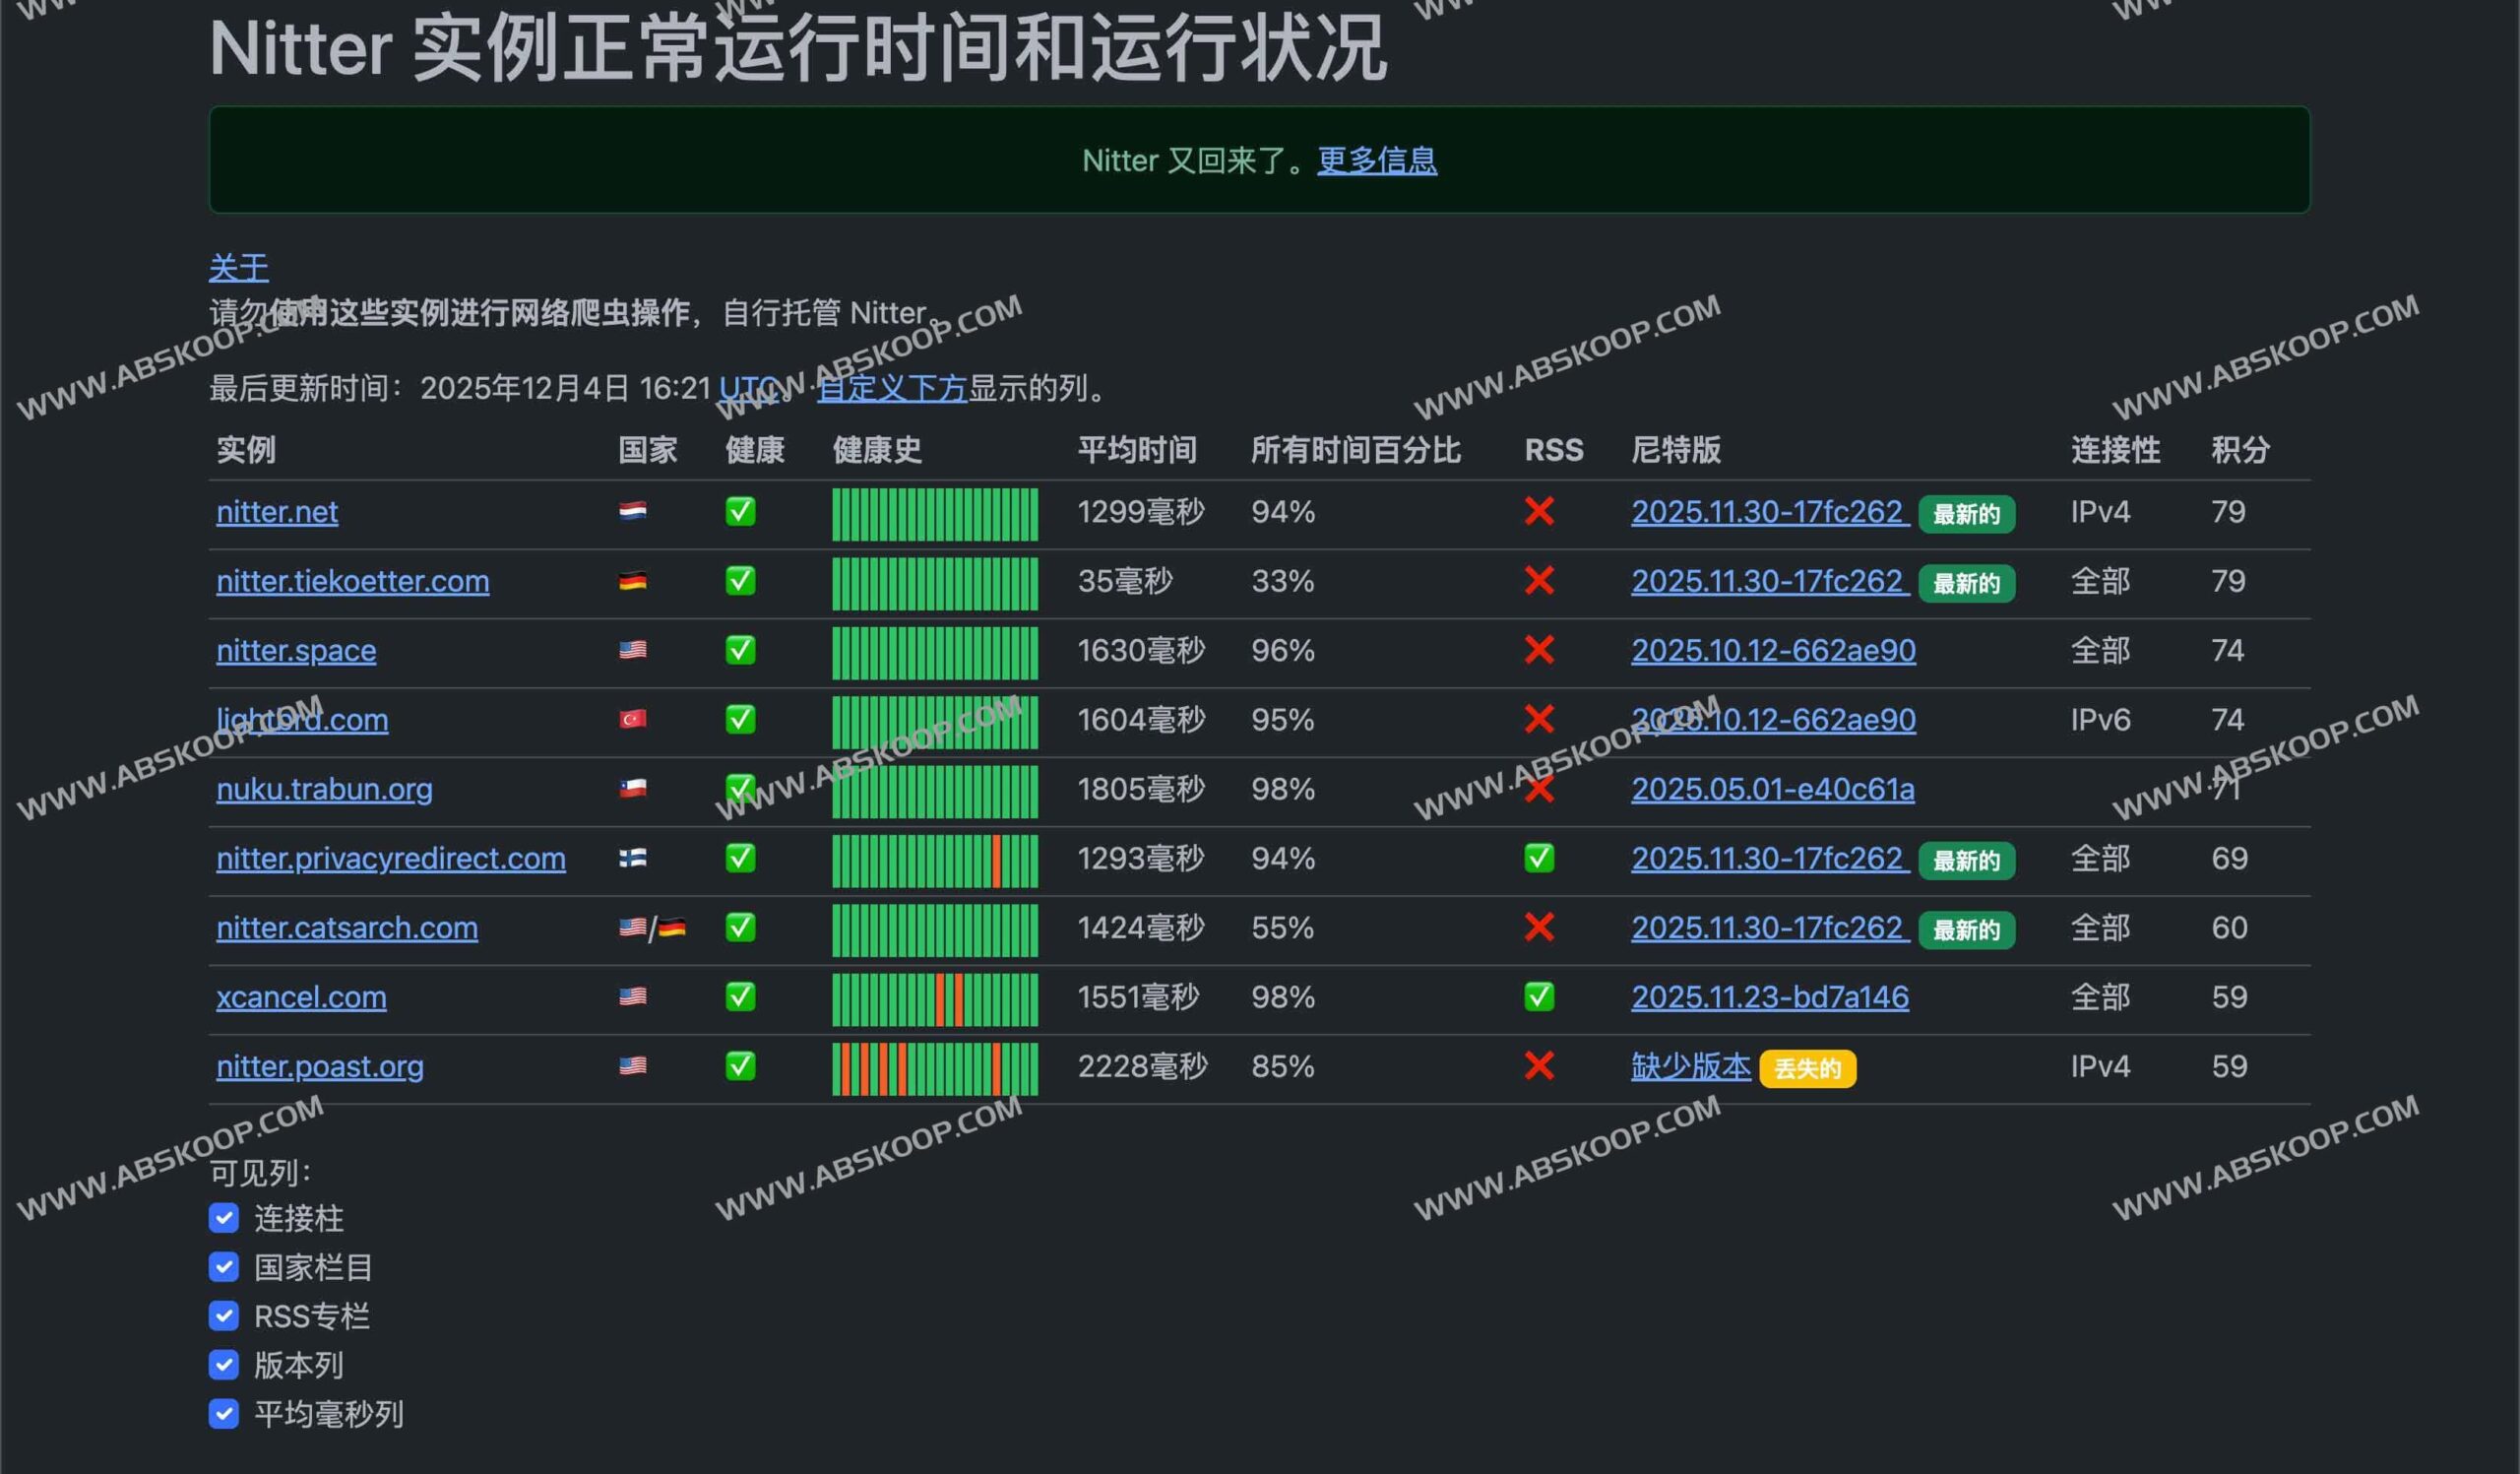Disable the RSS专栏 checkbox
This screenshot has width=2520, height=1474.
(224, 1315)
